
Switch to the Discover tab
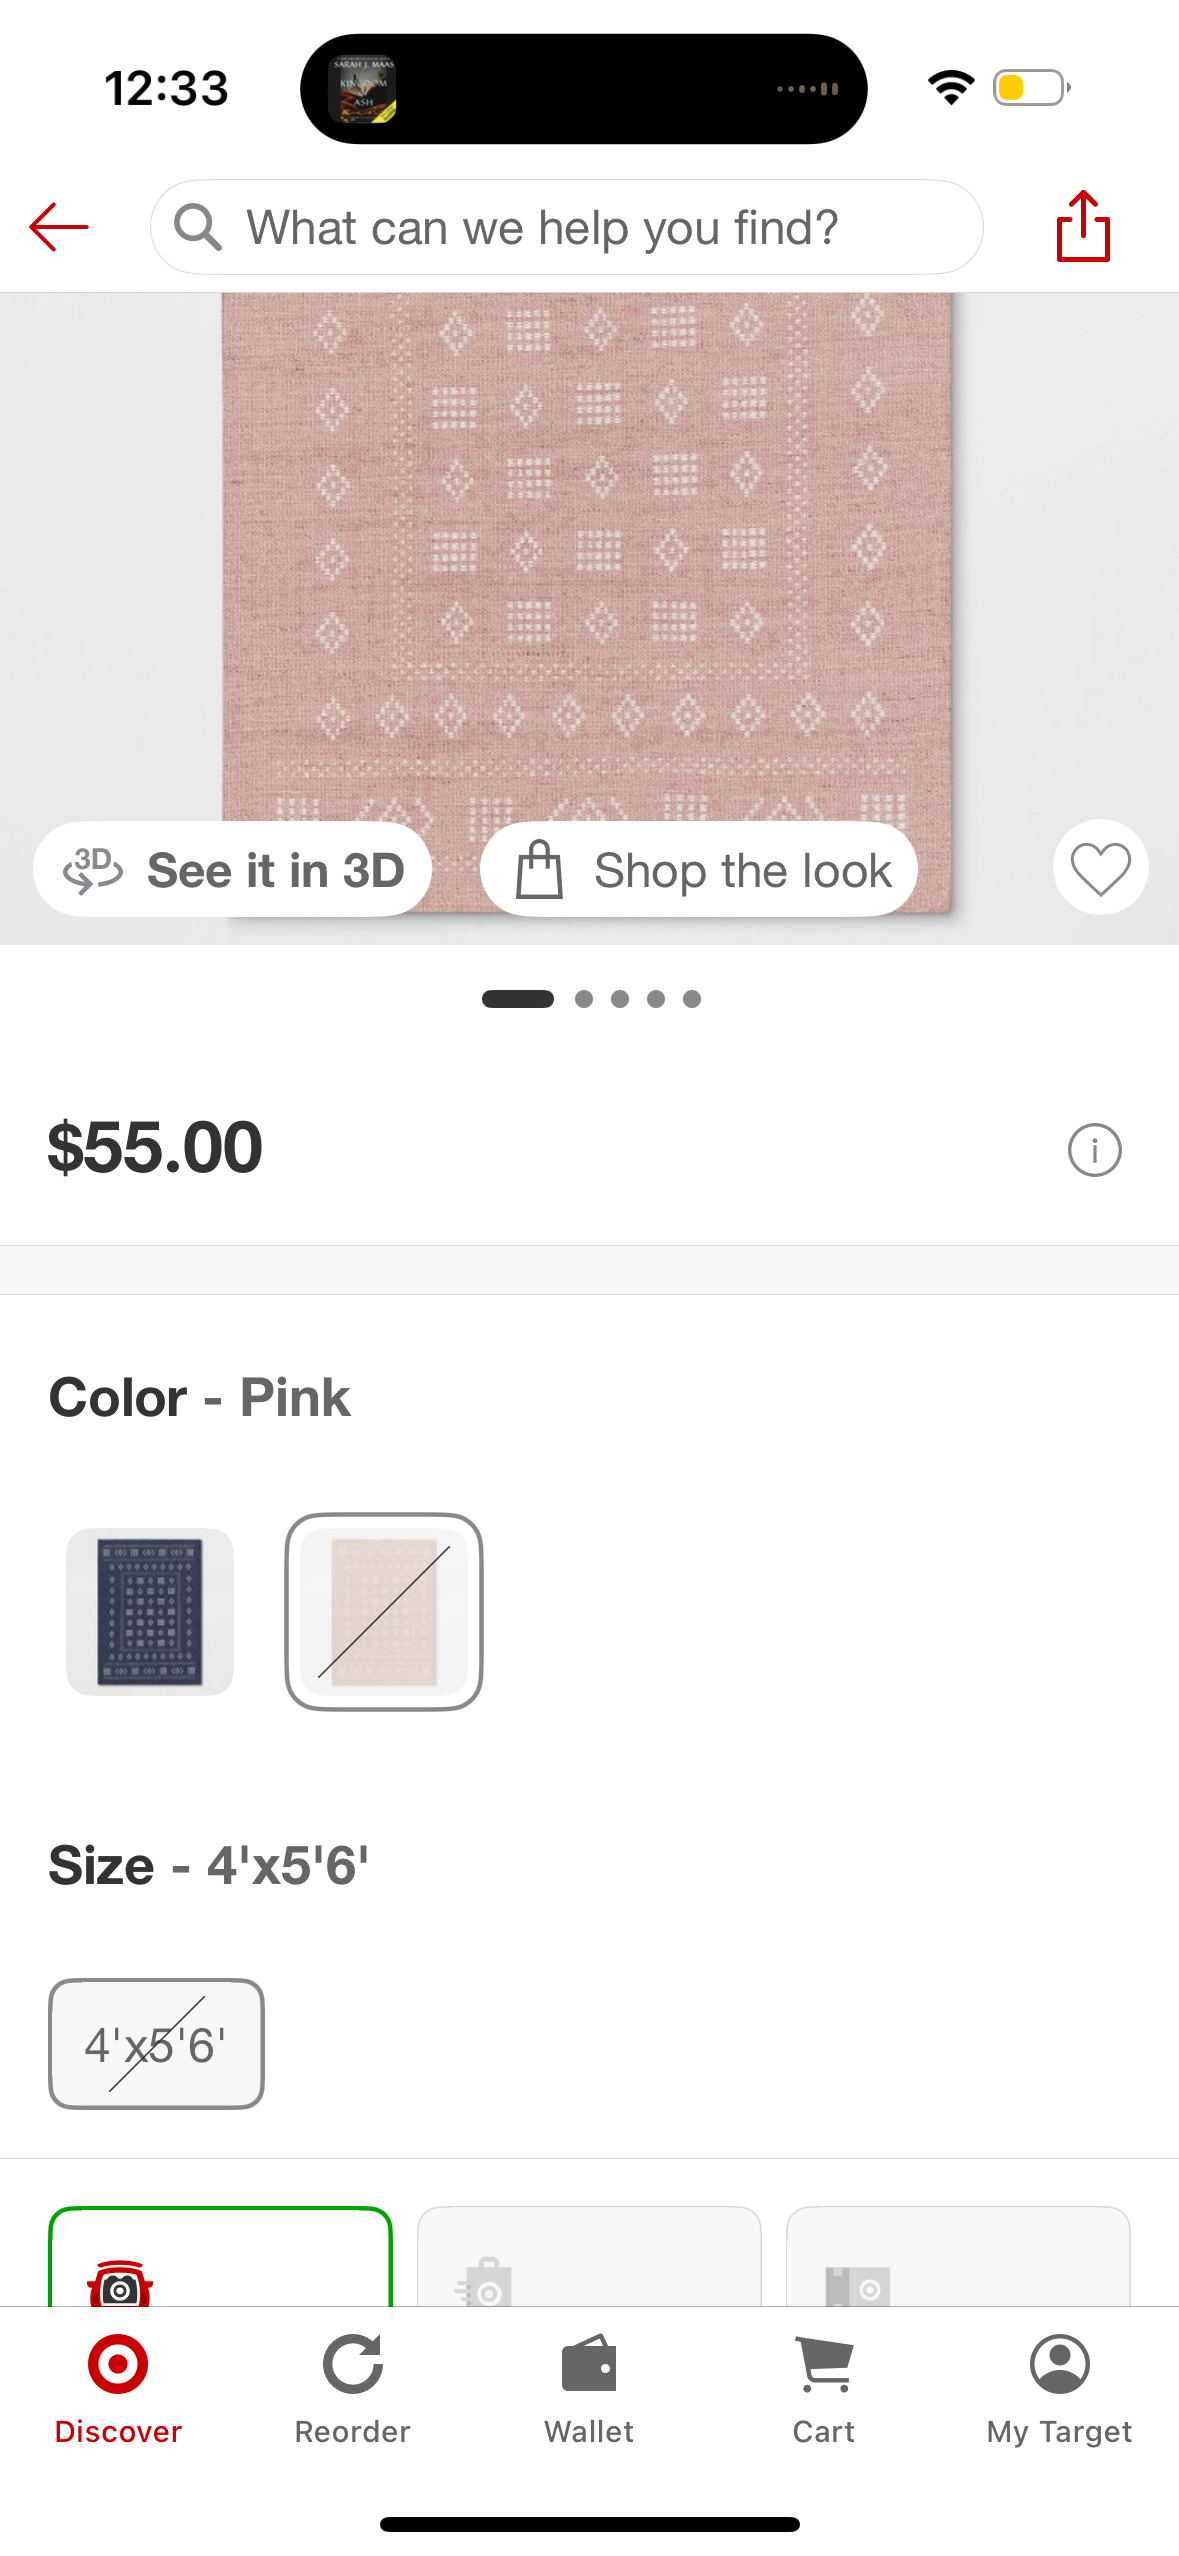point(118,2388)
